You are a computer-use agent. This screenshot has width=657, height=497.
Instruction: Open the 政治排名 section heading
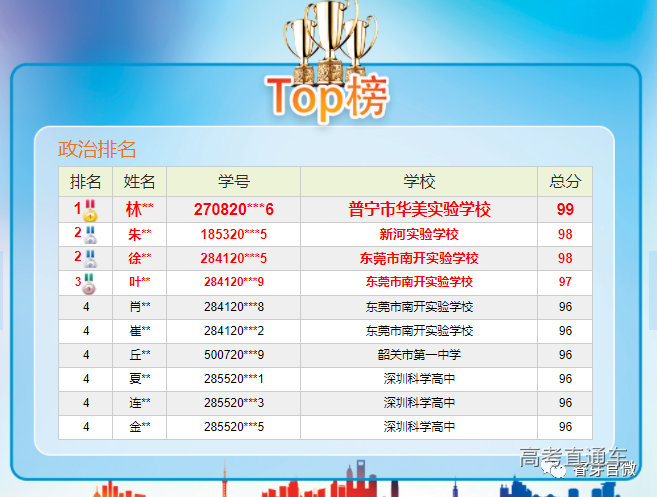pyautogui.click(x=97, y=150)
